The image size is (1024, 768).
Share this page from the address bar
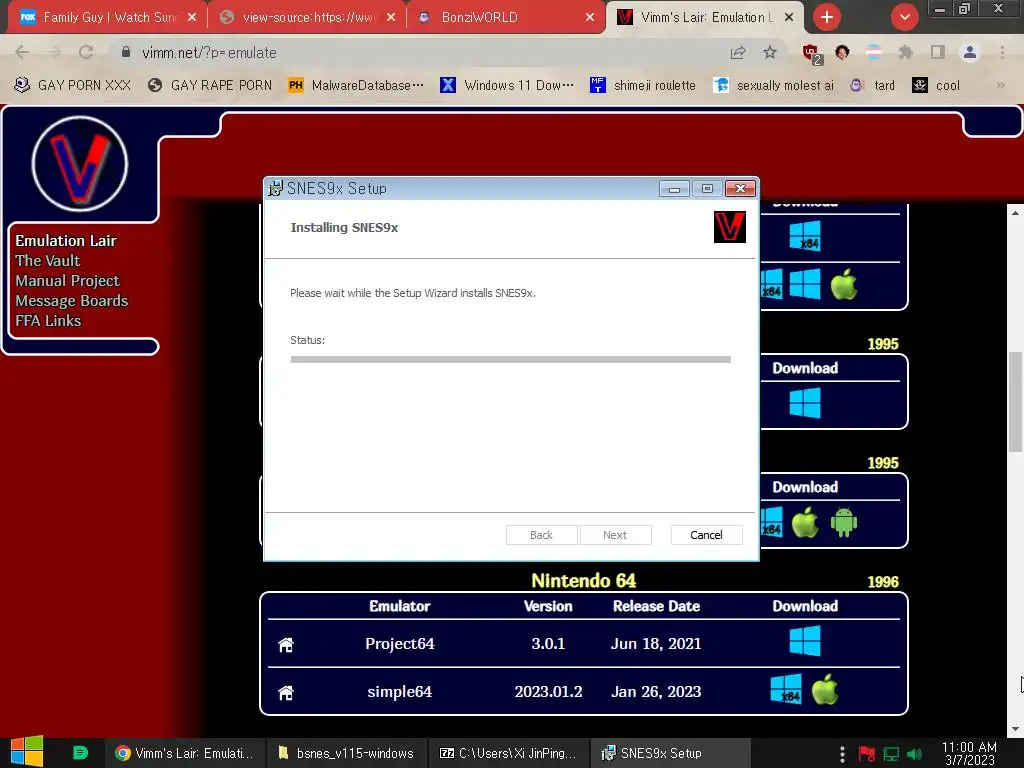pyautogui.click(x=738, y=52)
